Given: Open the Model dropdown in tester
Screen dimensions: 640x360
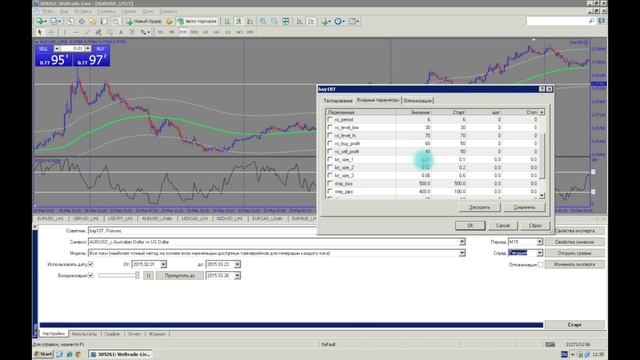Looking at the screenshot, I should (x=462, y=253).
